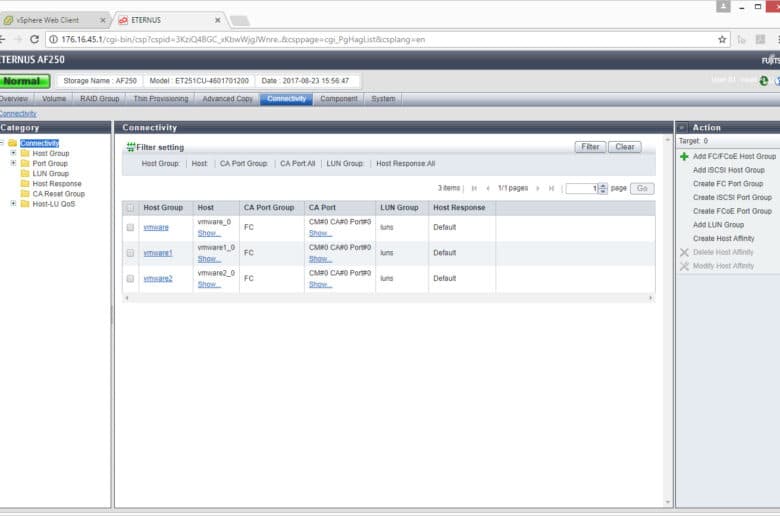Go to next page arrow icon

[x=537, y=188]
